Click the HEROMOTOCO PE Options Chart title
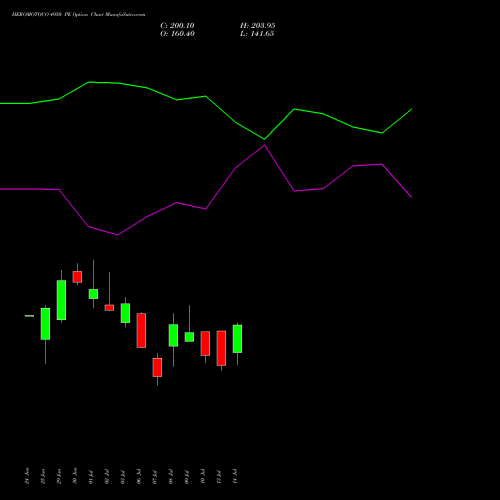Viewport: 500px width, 500px height. click(78, 15)
